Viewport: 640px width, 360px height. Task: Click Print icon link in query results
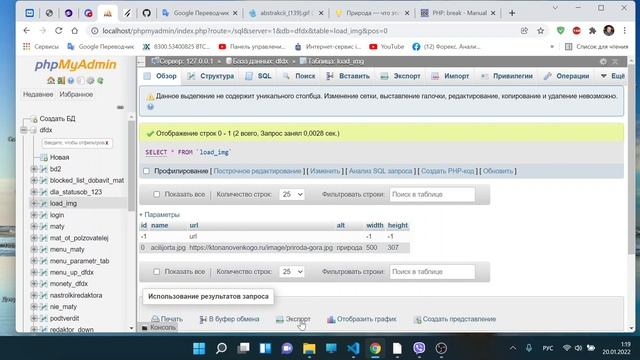[167, 319]
